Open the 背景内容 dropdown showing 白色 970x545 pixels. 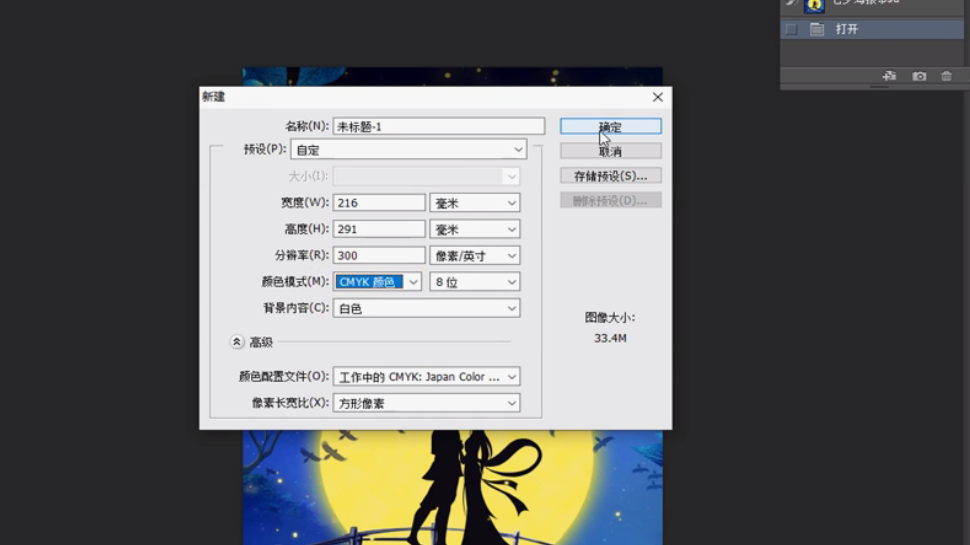click(426, 308)
